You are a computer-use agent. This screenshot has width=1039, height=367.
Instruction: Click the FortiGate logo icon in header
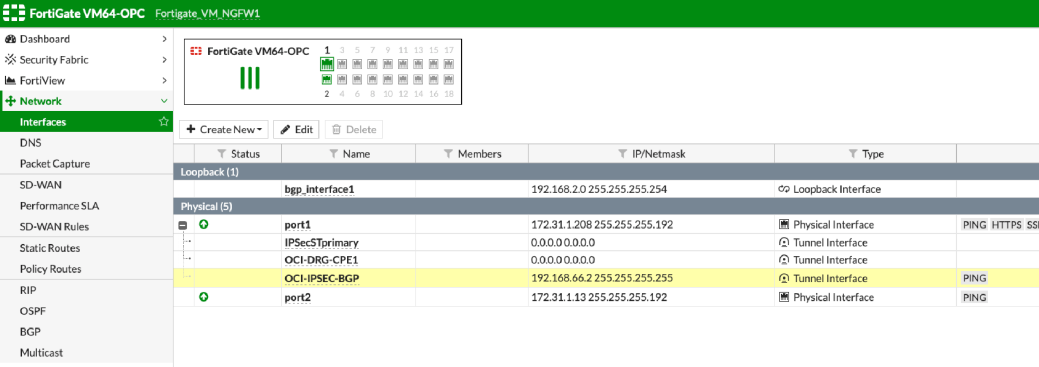(x=13, y=13)
